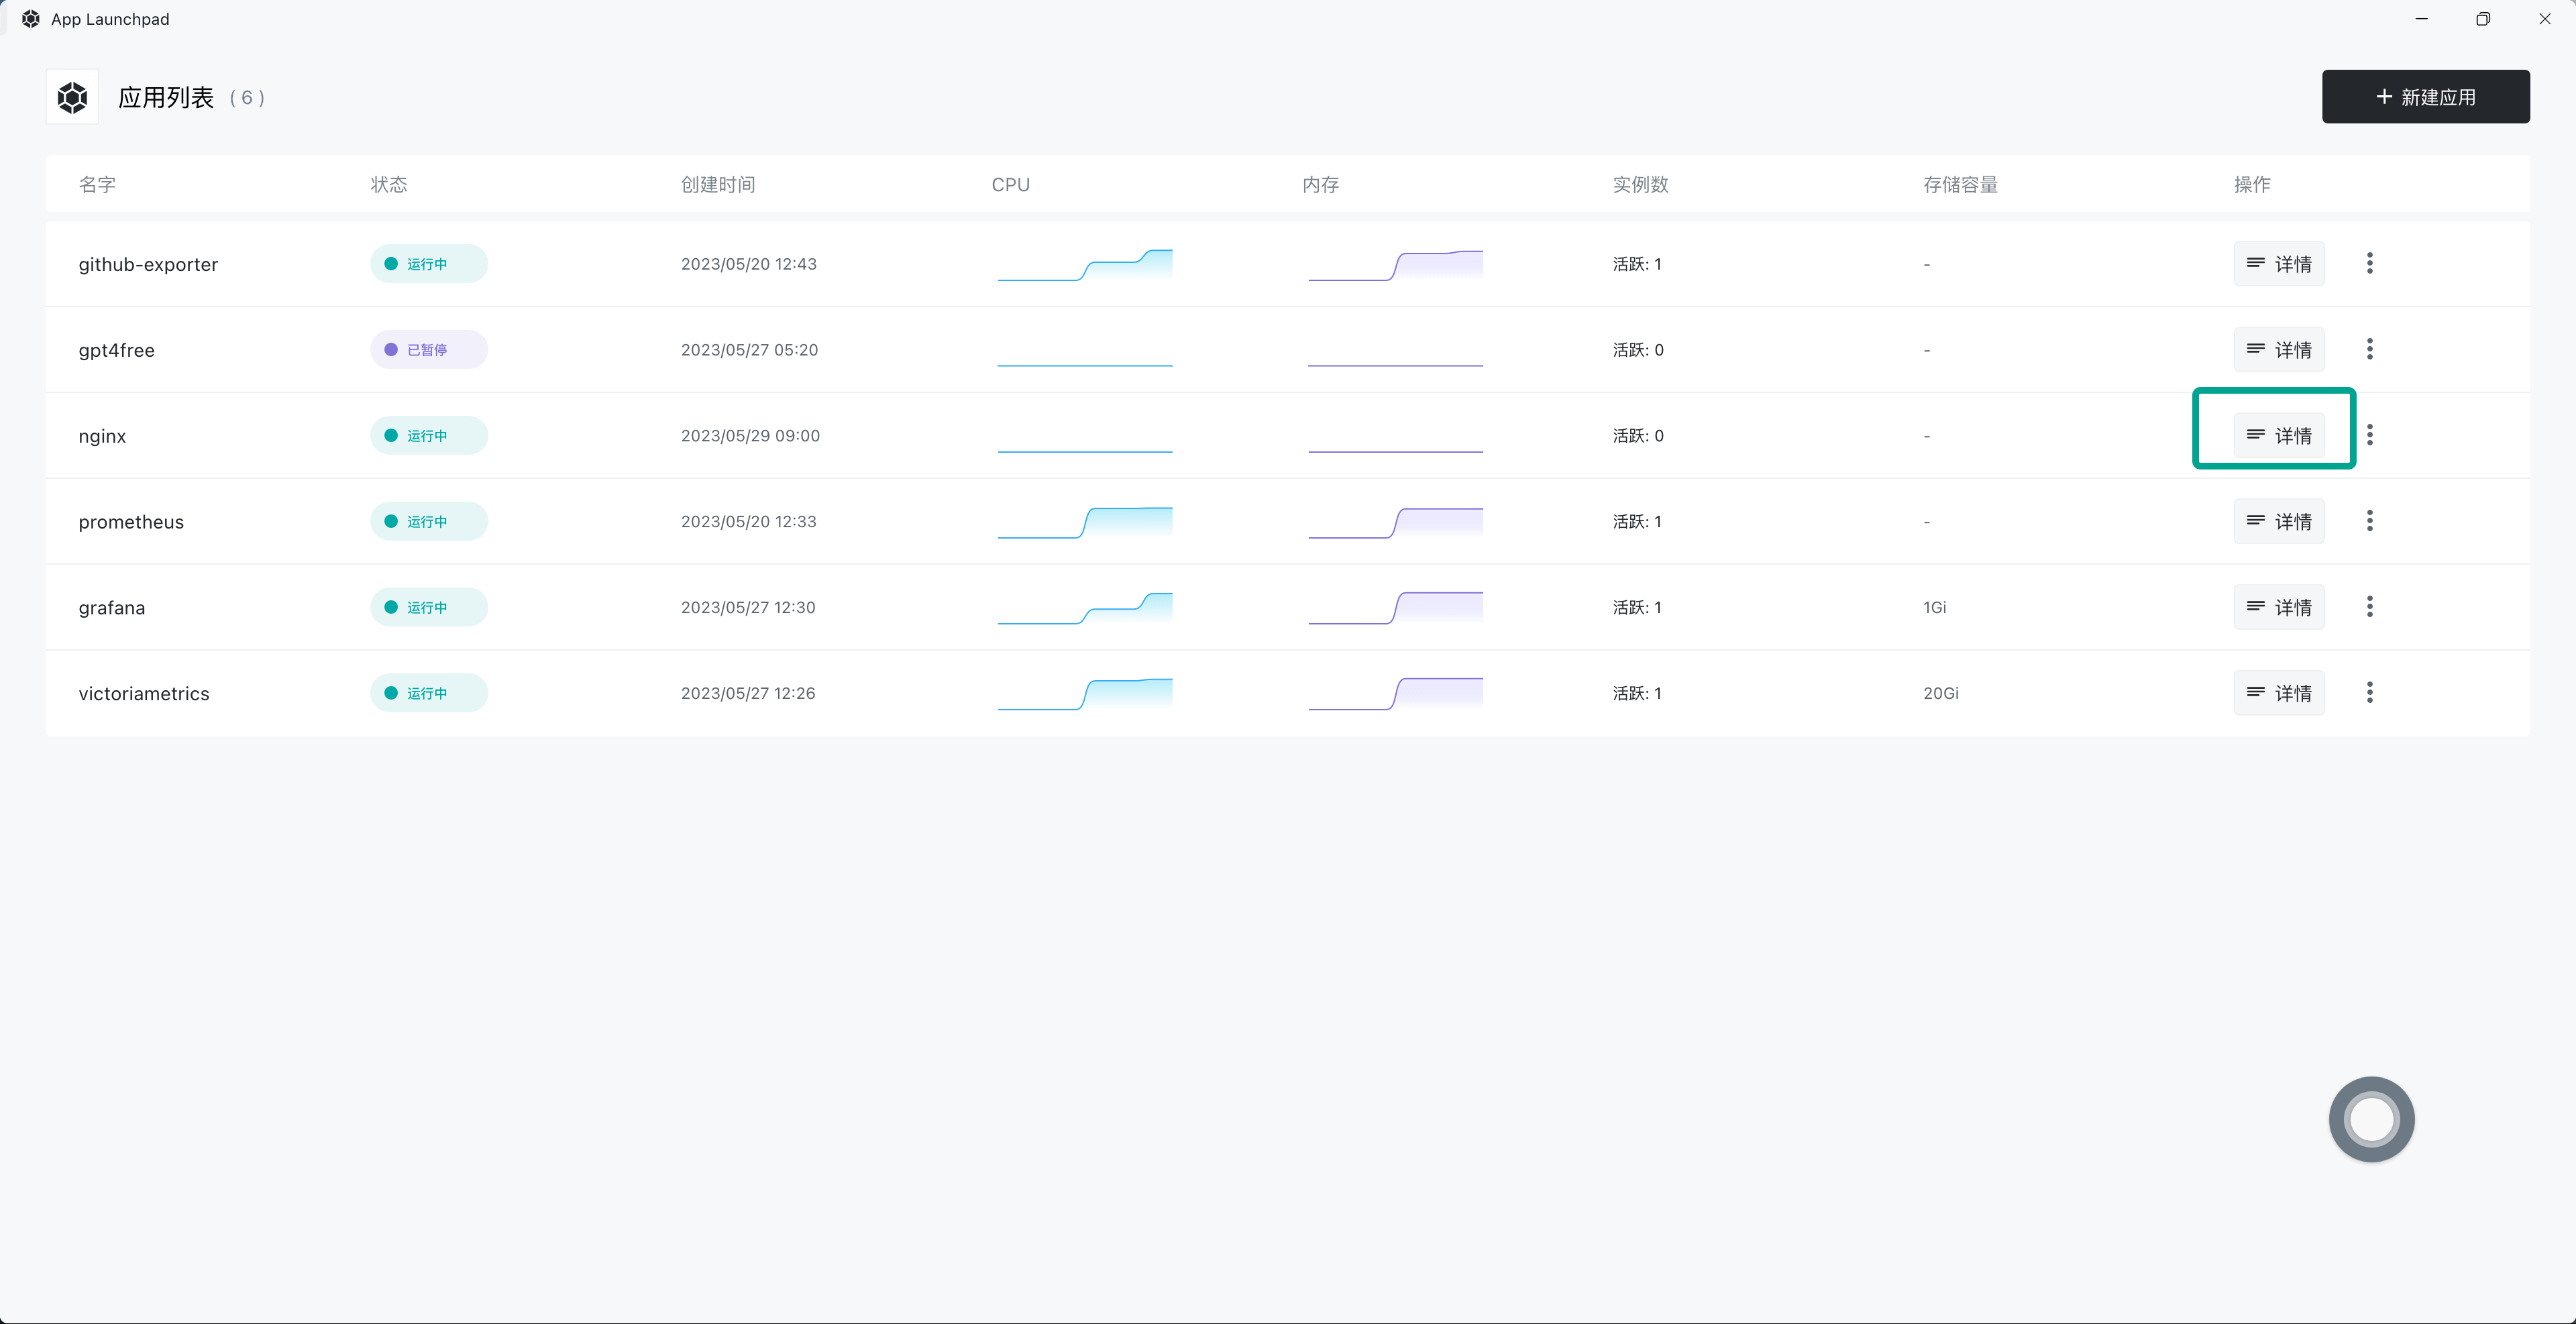Click prometheus memory usage chart
2576x1324 pixels.
1395,522
